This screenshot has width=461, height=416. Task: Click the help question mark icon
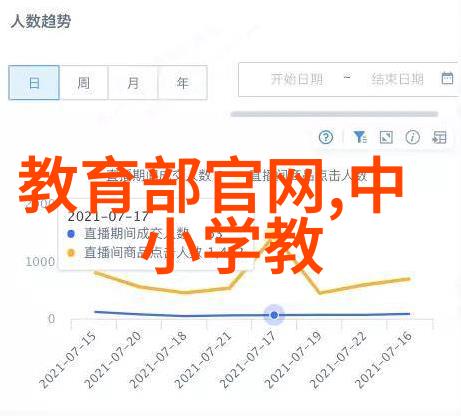coord(326,137)
